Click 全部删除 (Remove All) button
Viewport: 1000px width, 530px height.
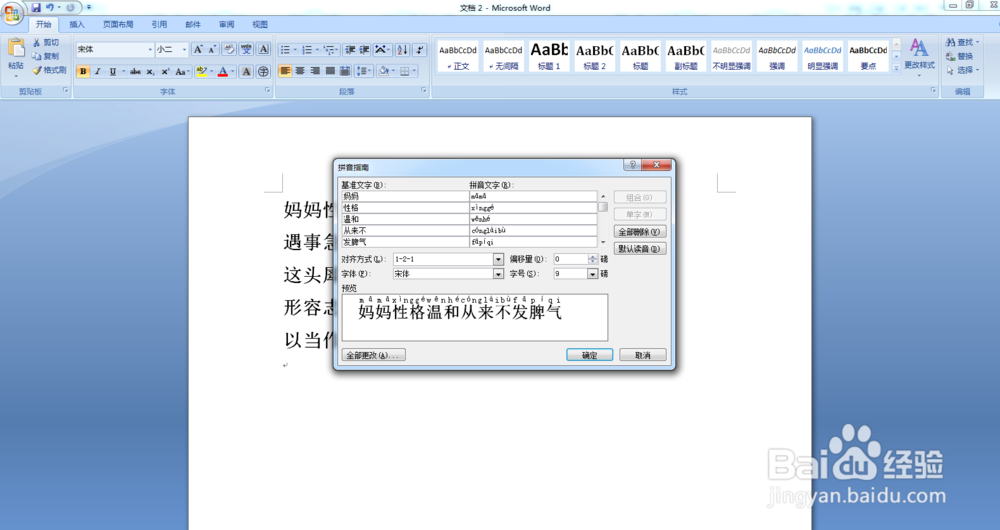640,232
